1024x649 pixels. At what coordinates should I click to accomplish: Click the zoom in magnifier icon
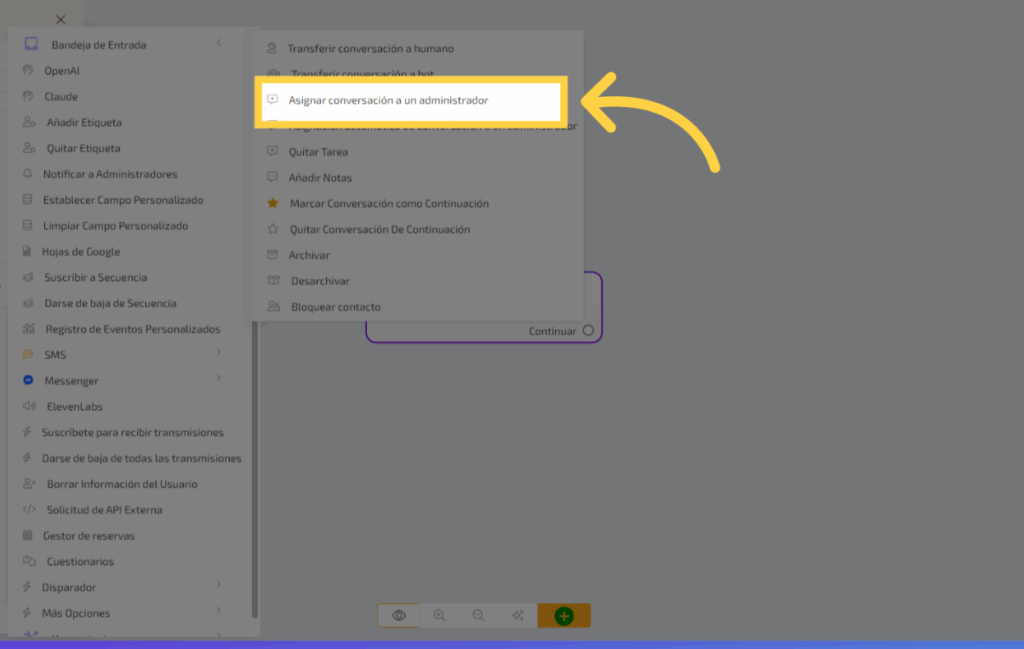(439, 616)
